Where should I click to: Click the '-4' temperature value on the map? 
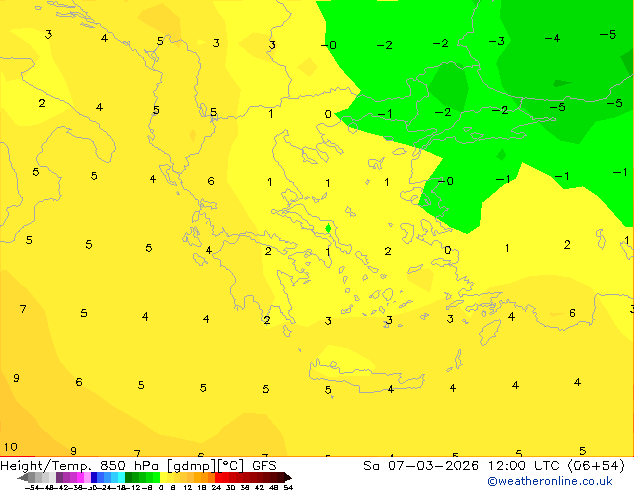pos(552,38)
